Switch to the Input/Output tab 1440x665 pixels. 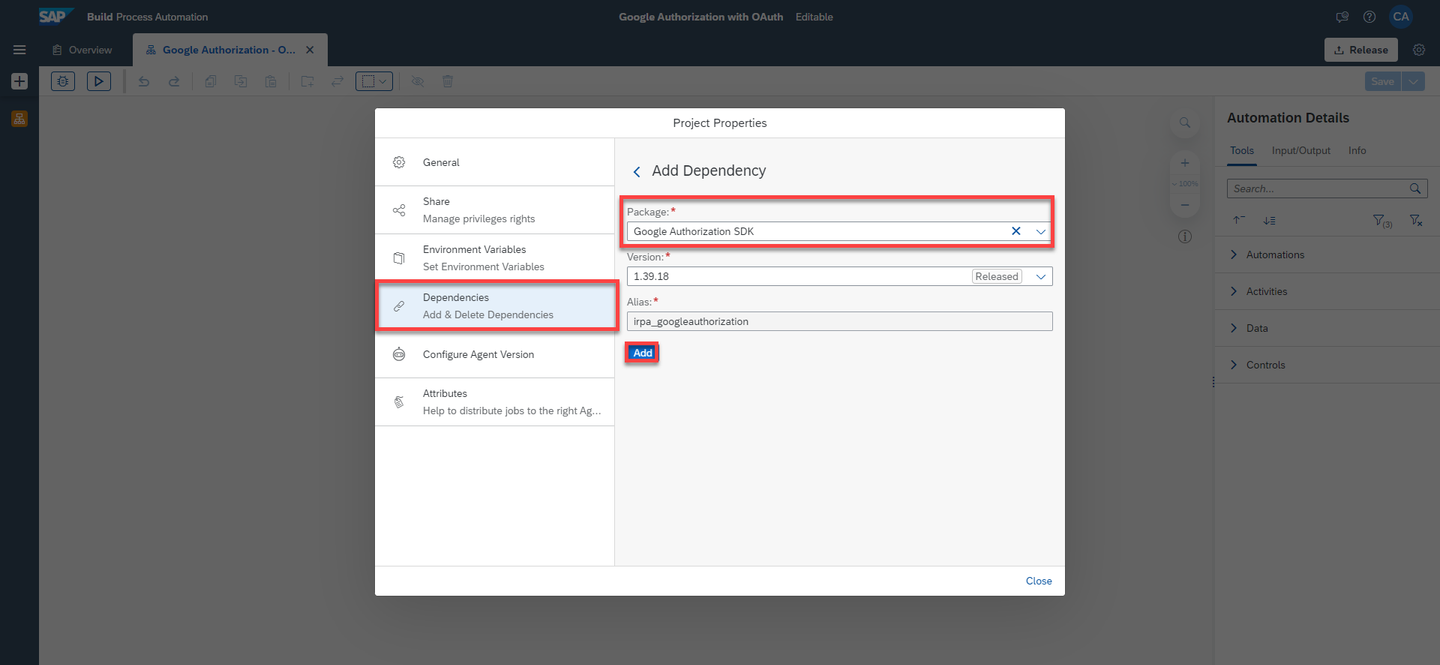coord(1301,150)
